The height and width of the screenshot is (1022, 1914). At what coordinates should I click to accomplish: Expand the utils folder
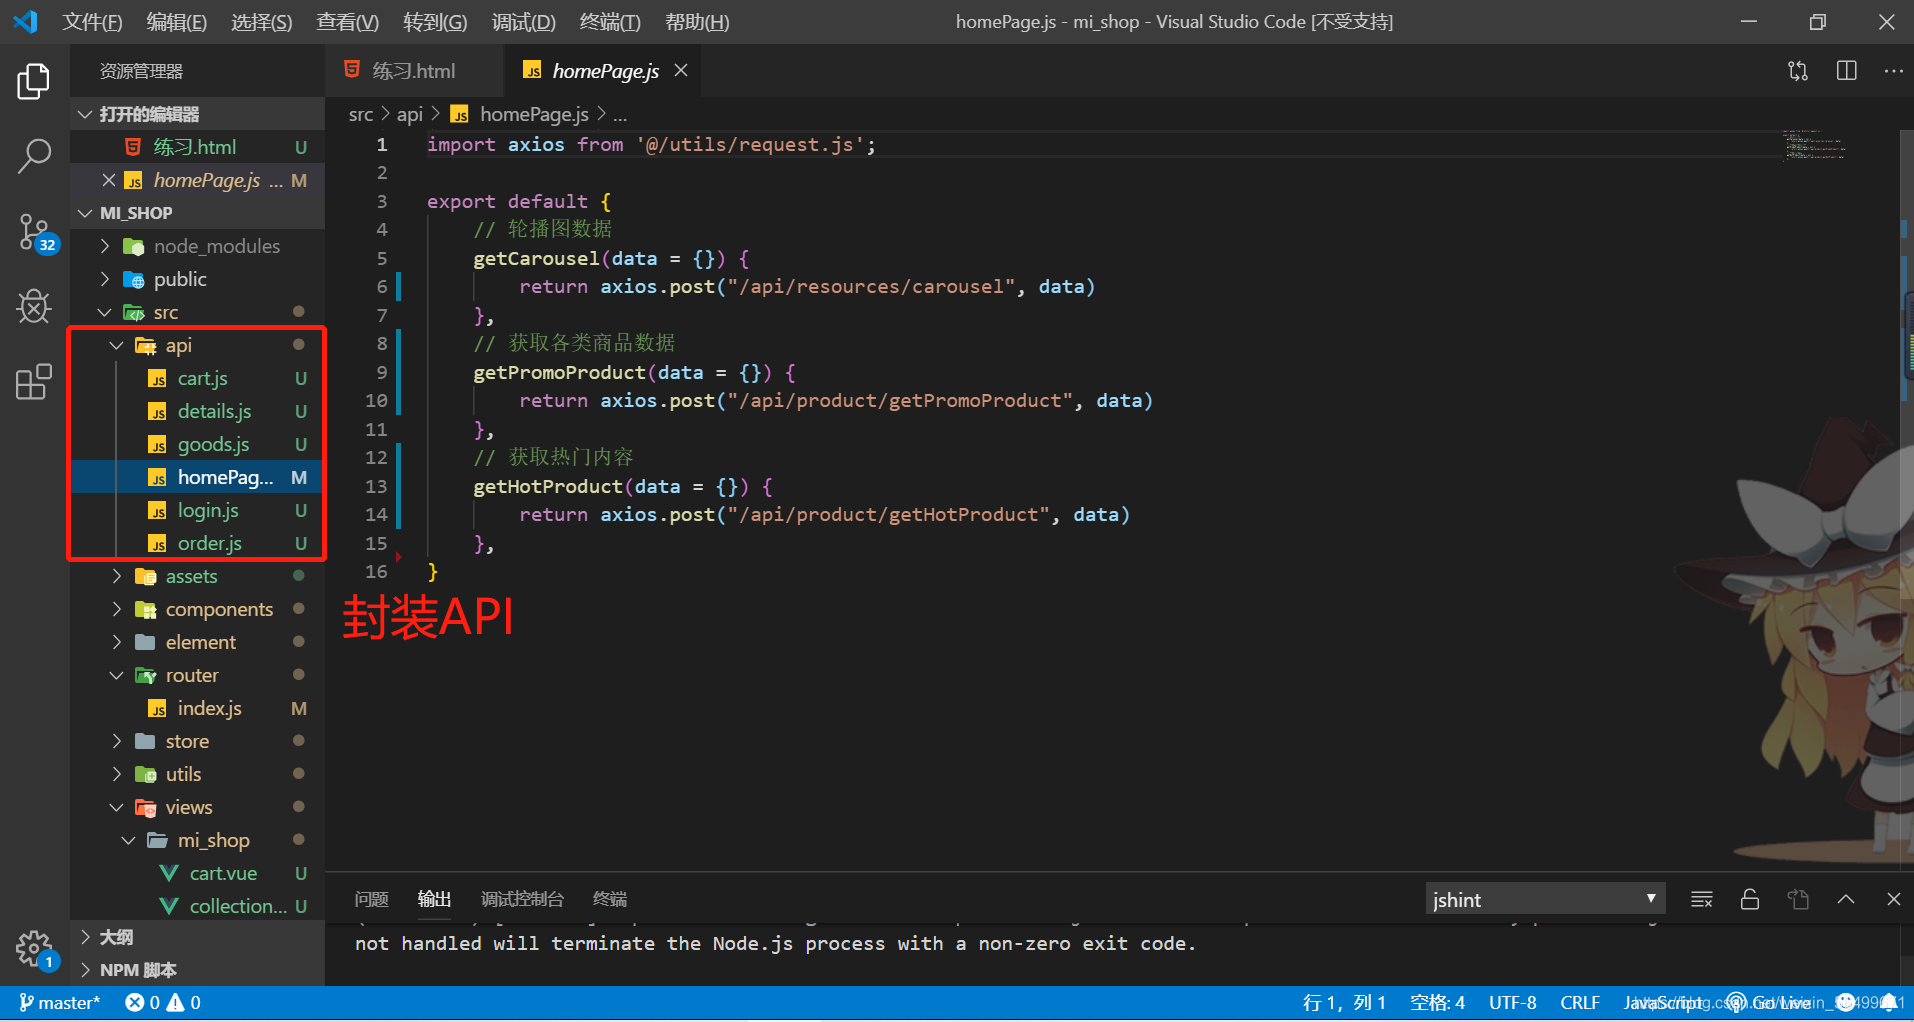click(198, 774)
